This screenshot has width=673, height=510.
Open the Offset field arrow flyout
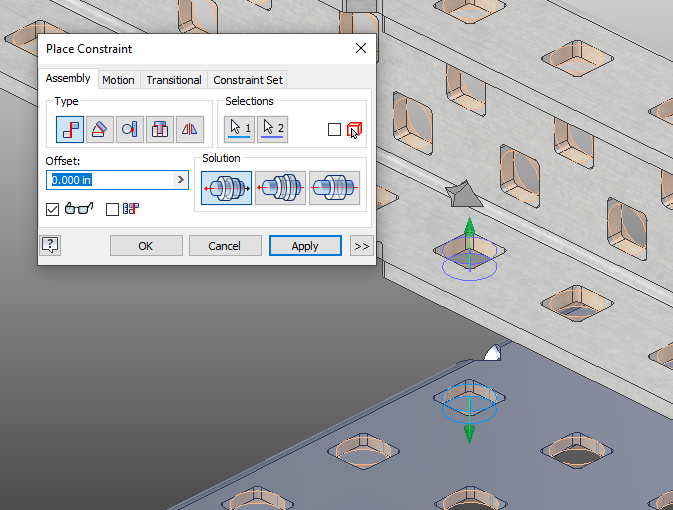tap(181, 180)
